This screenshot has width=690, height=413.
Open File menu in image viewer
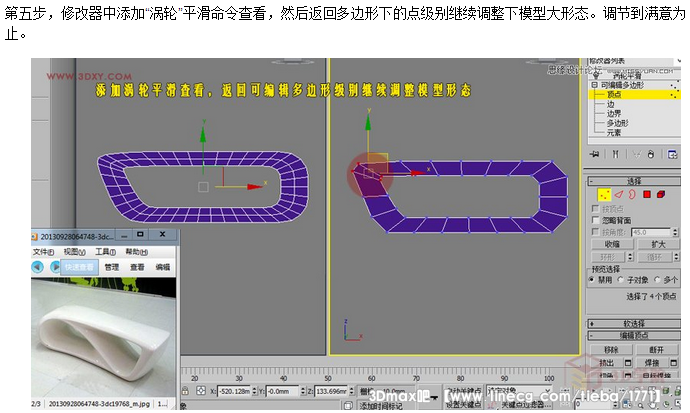(44, 252)
